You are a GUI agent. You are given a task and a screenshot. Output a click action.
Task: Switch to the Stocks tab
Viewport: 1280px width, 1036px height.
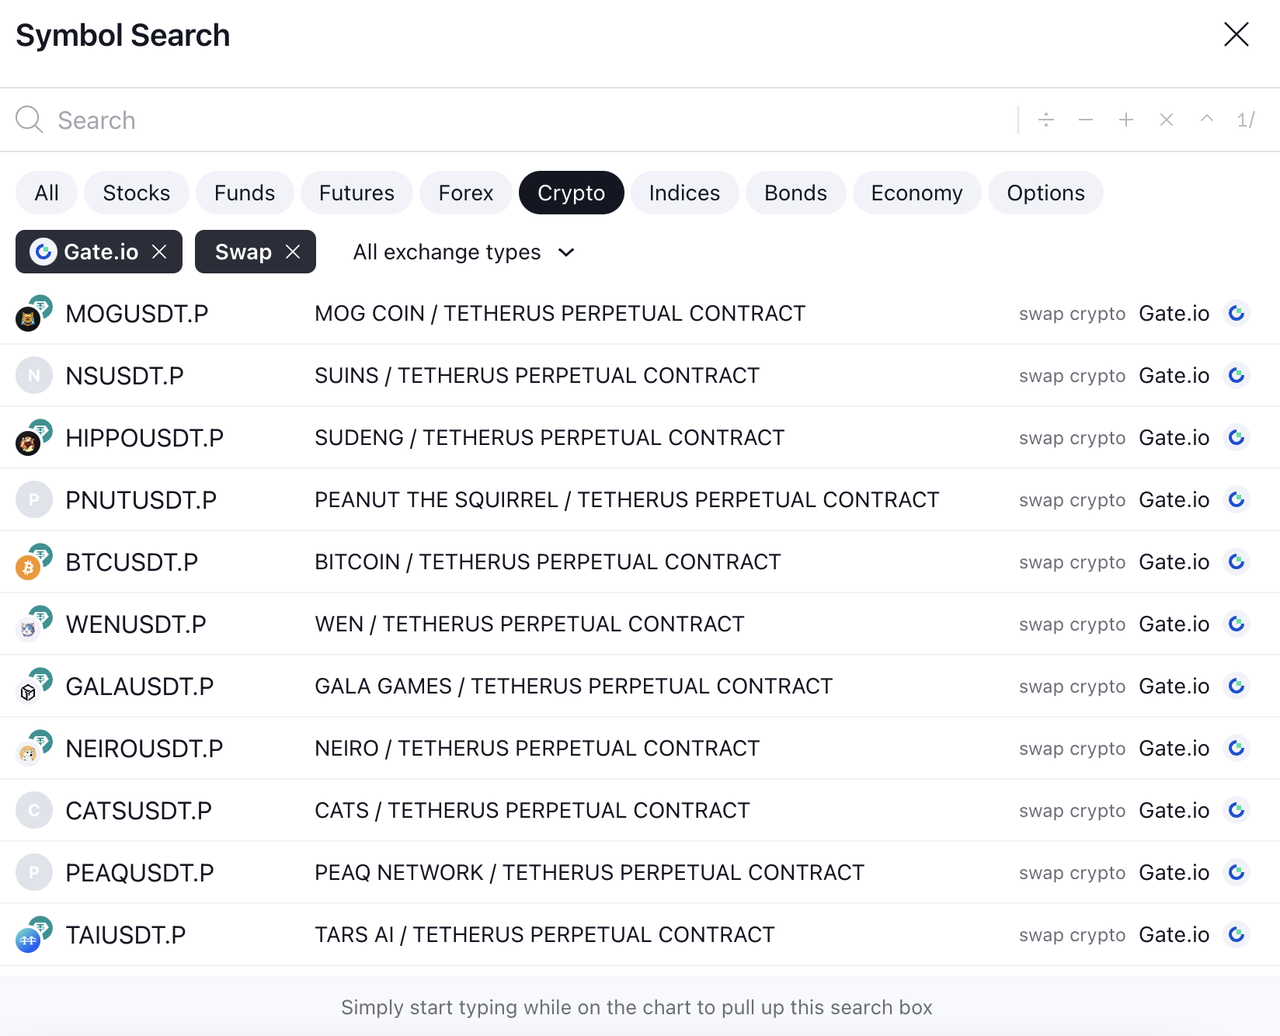[136, 193]
